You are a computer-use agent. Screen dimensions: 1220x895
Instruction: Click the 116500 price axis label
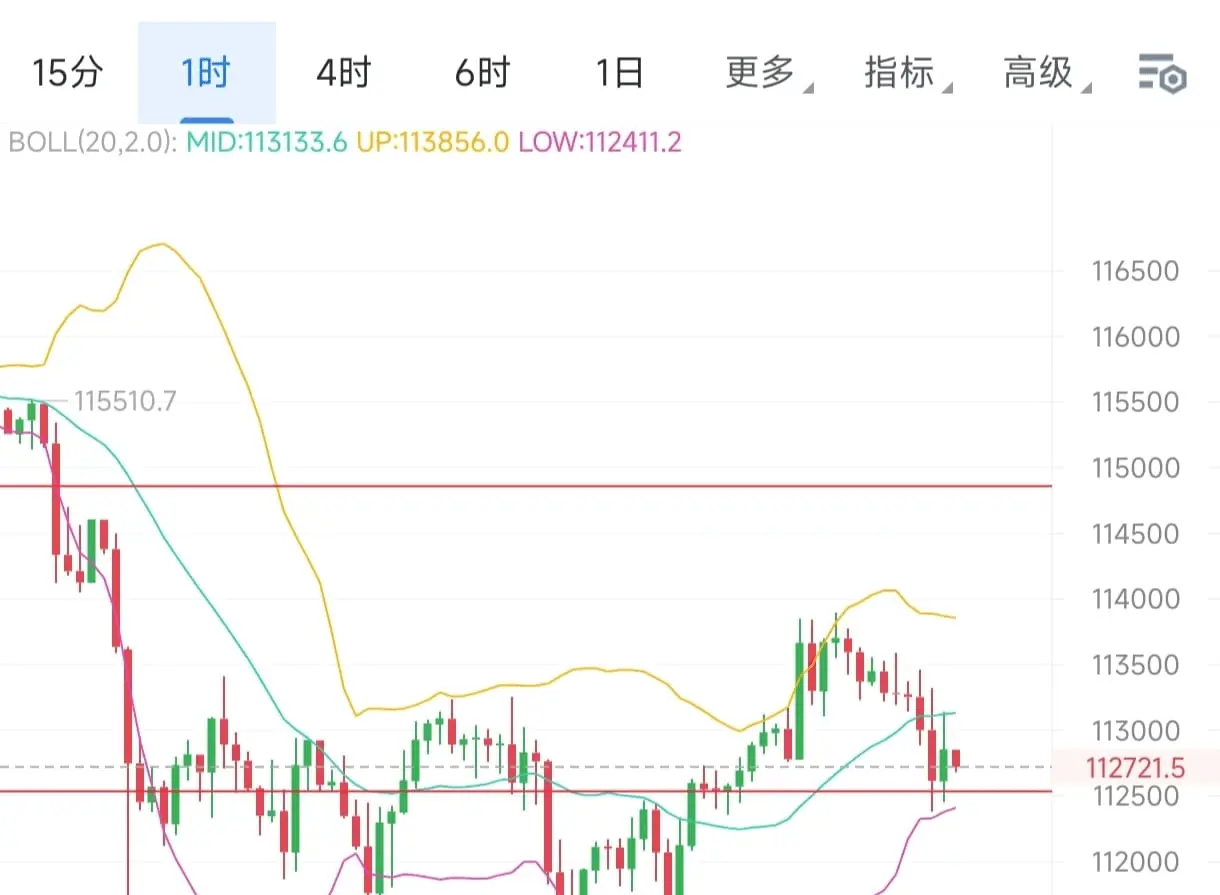click(1135, 271)
